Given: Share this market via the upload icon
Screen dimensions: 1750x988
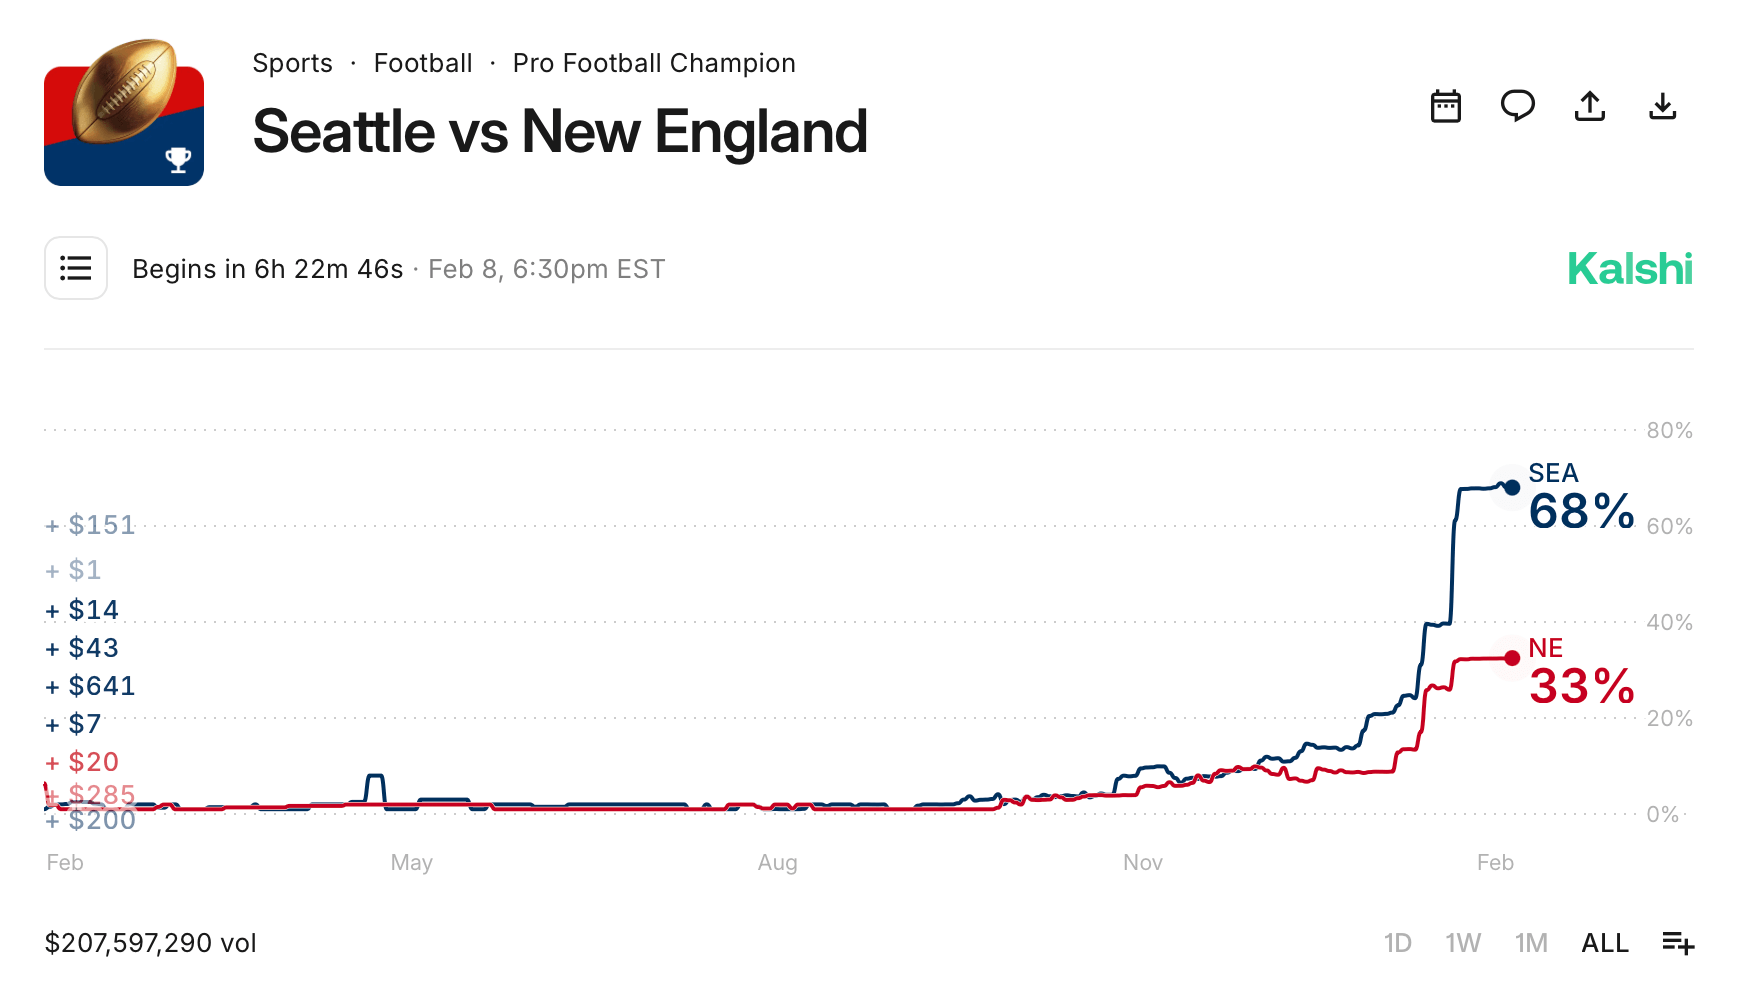Looking at the screenshot, I should [1590, 107].
